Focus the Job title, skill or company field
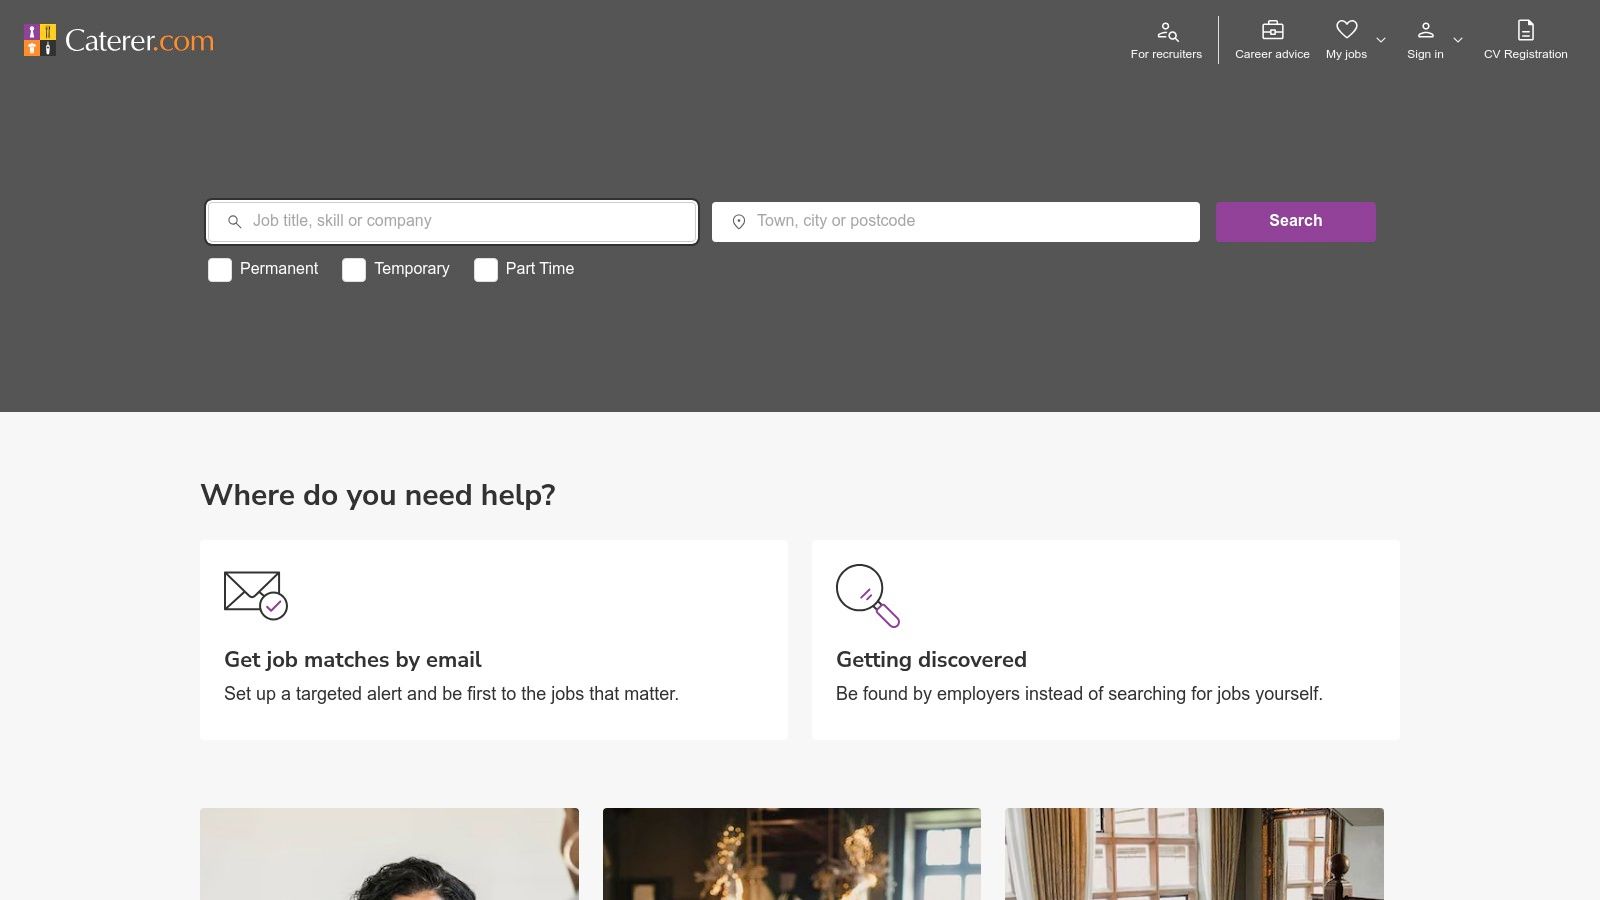This screenshot has height=900, width=1600. tap(452, 222)
